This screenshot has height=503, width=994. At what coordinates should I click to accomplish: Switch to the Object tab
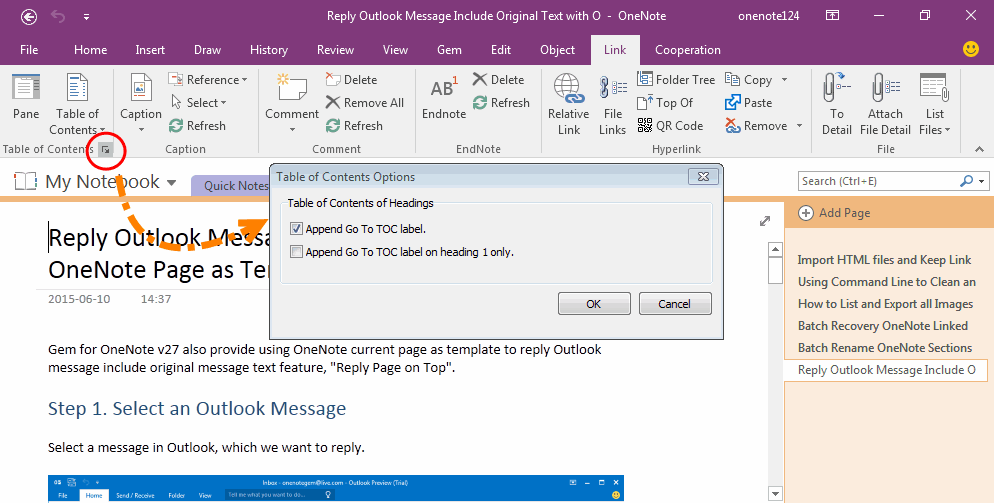(558, 49)
